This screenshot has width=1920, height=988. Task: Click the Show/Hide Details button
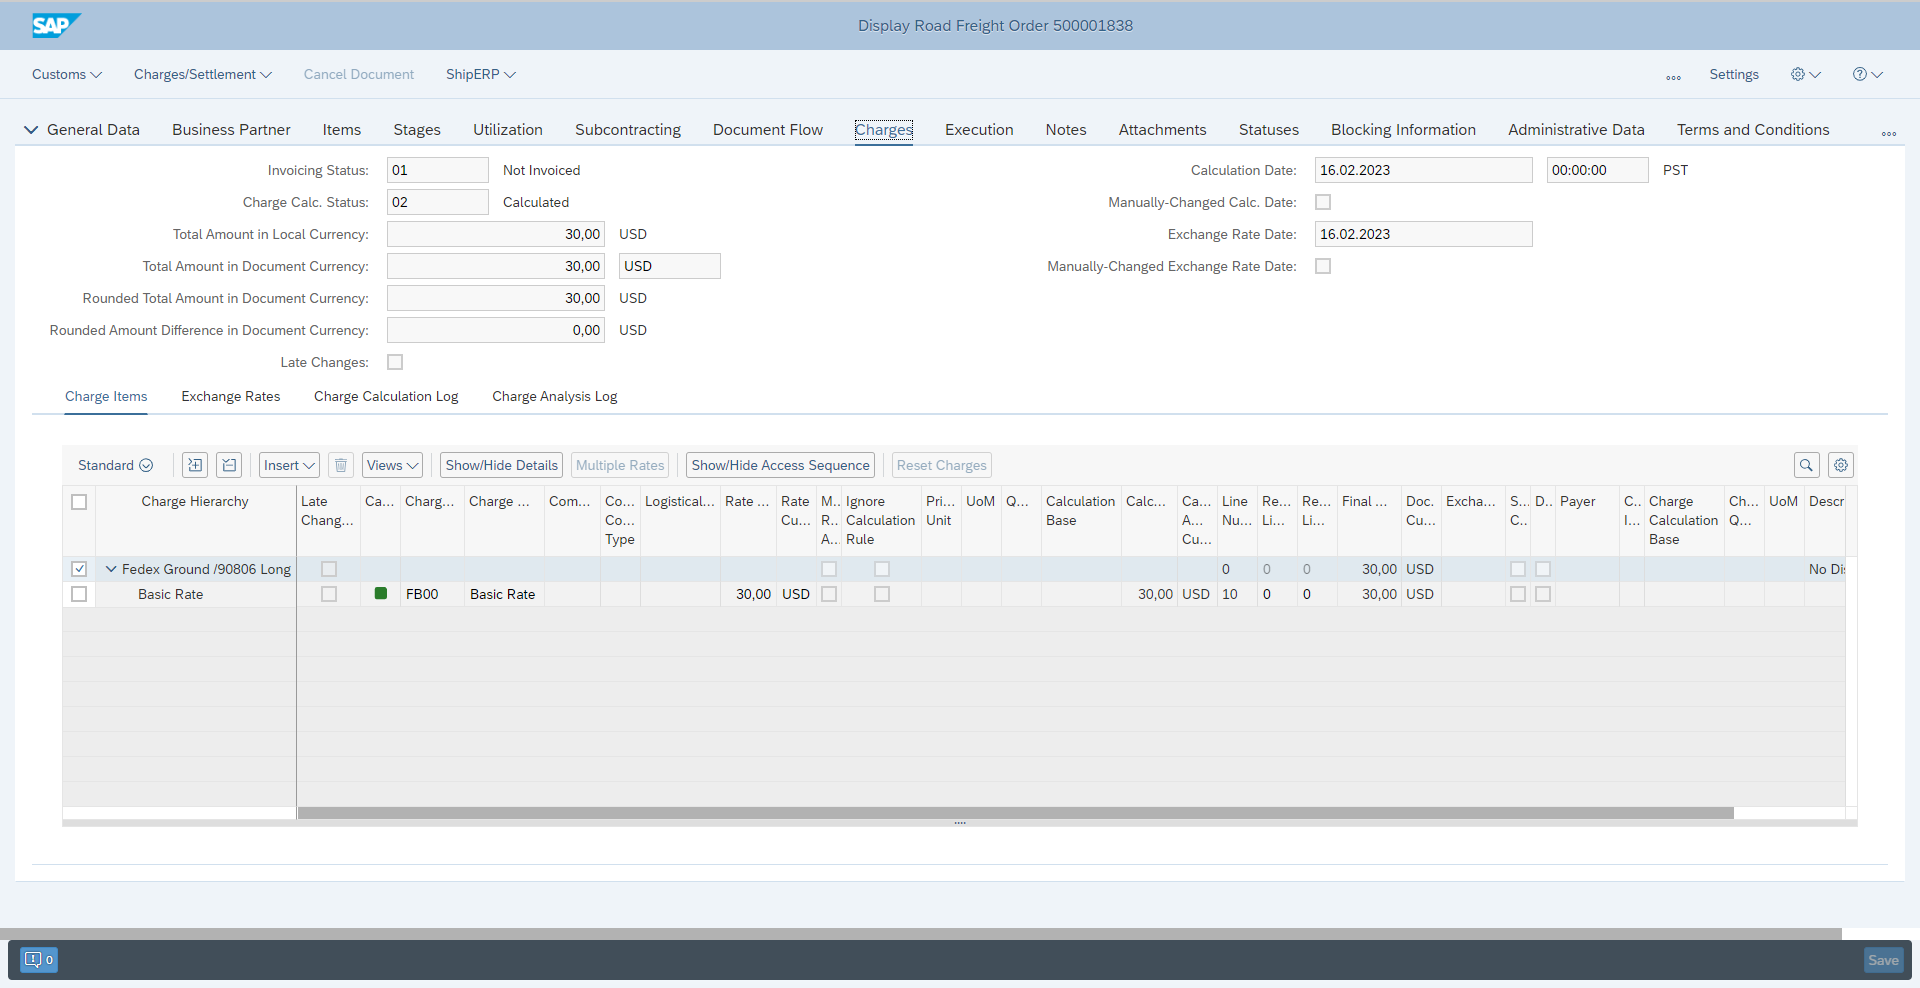pos(502,465)
